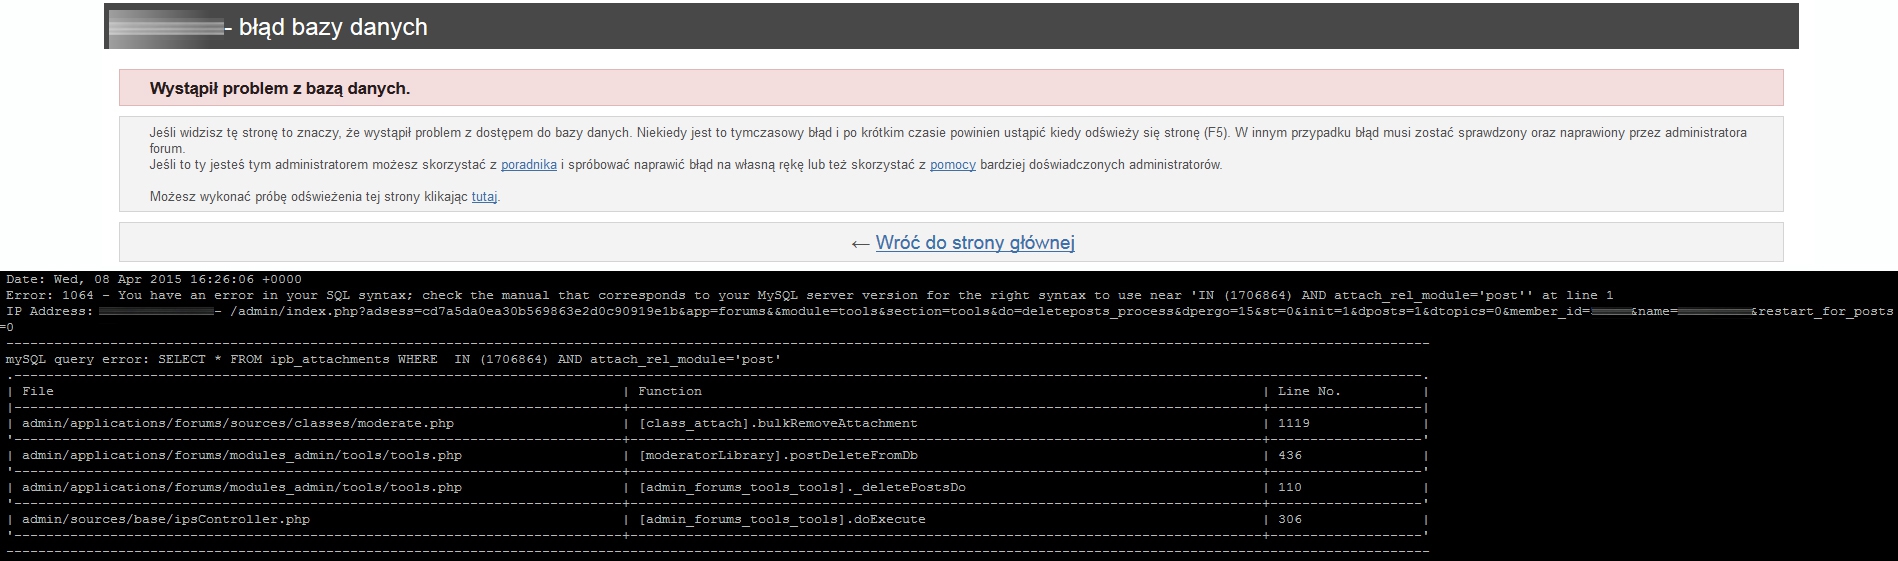Select the moderate.php file path row
This screenshot has width=1898, height=561.
(x=238, y=423)
